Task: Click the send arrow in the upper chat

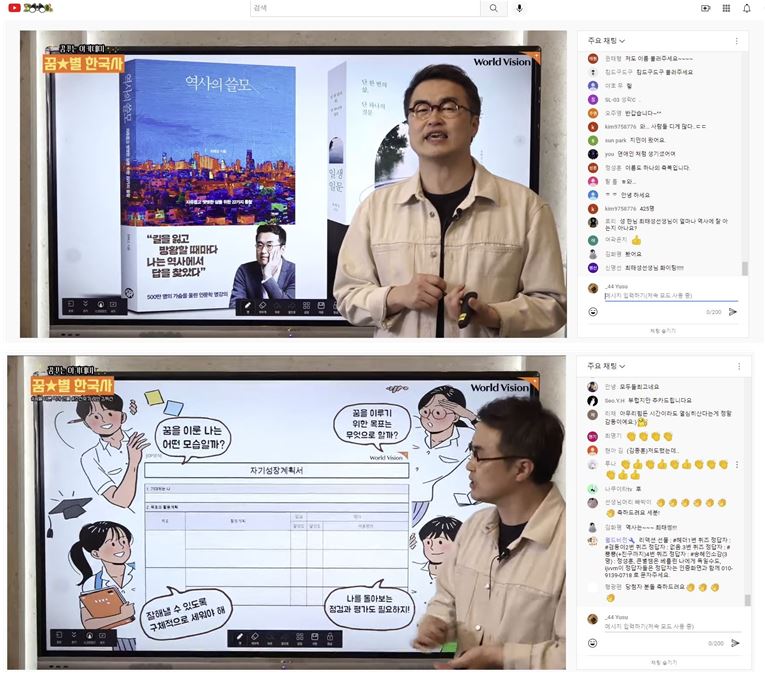Action: [733, 312]
